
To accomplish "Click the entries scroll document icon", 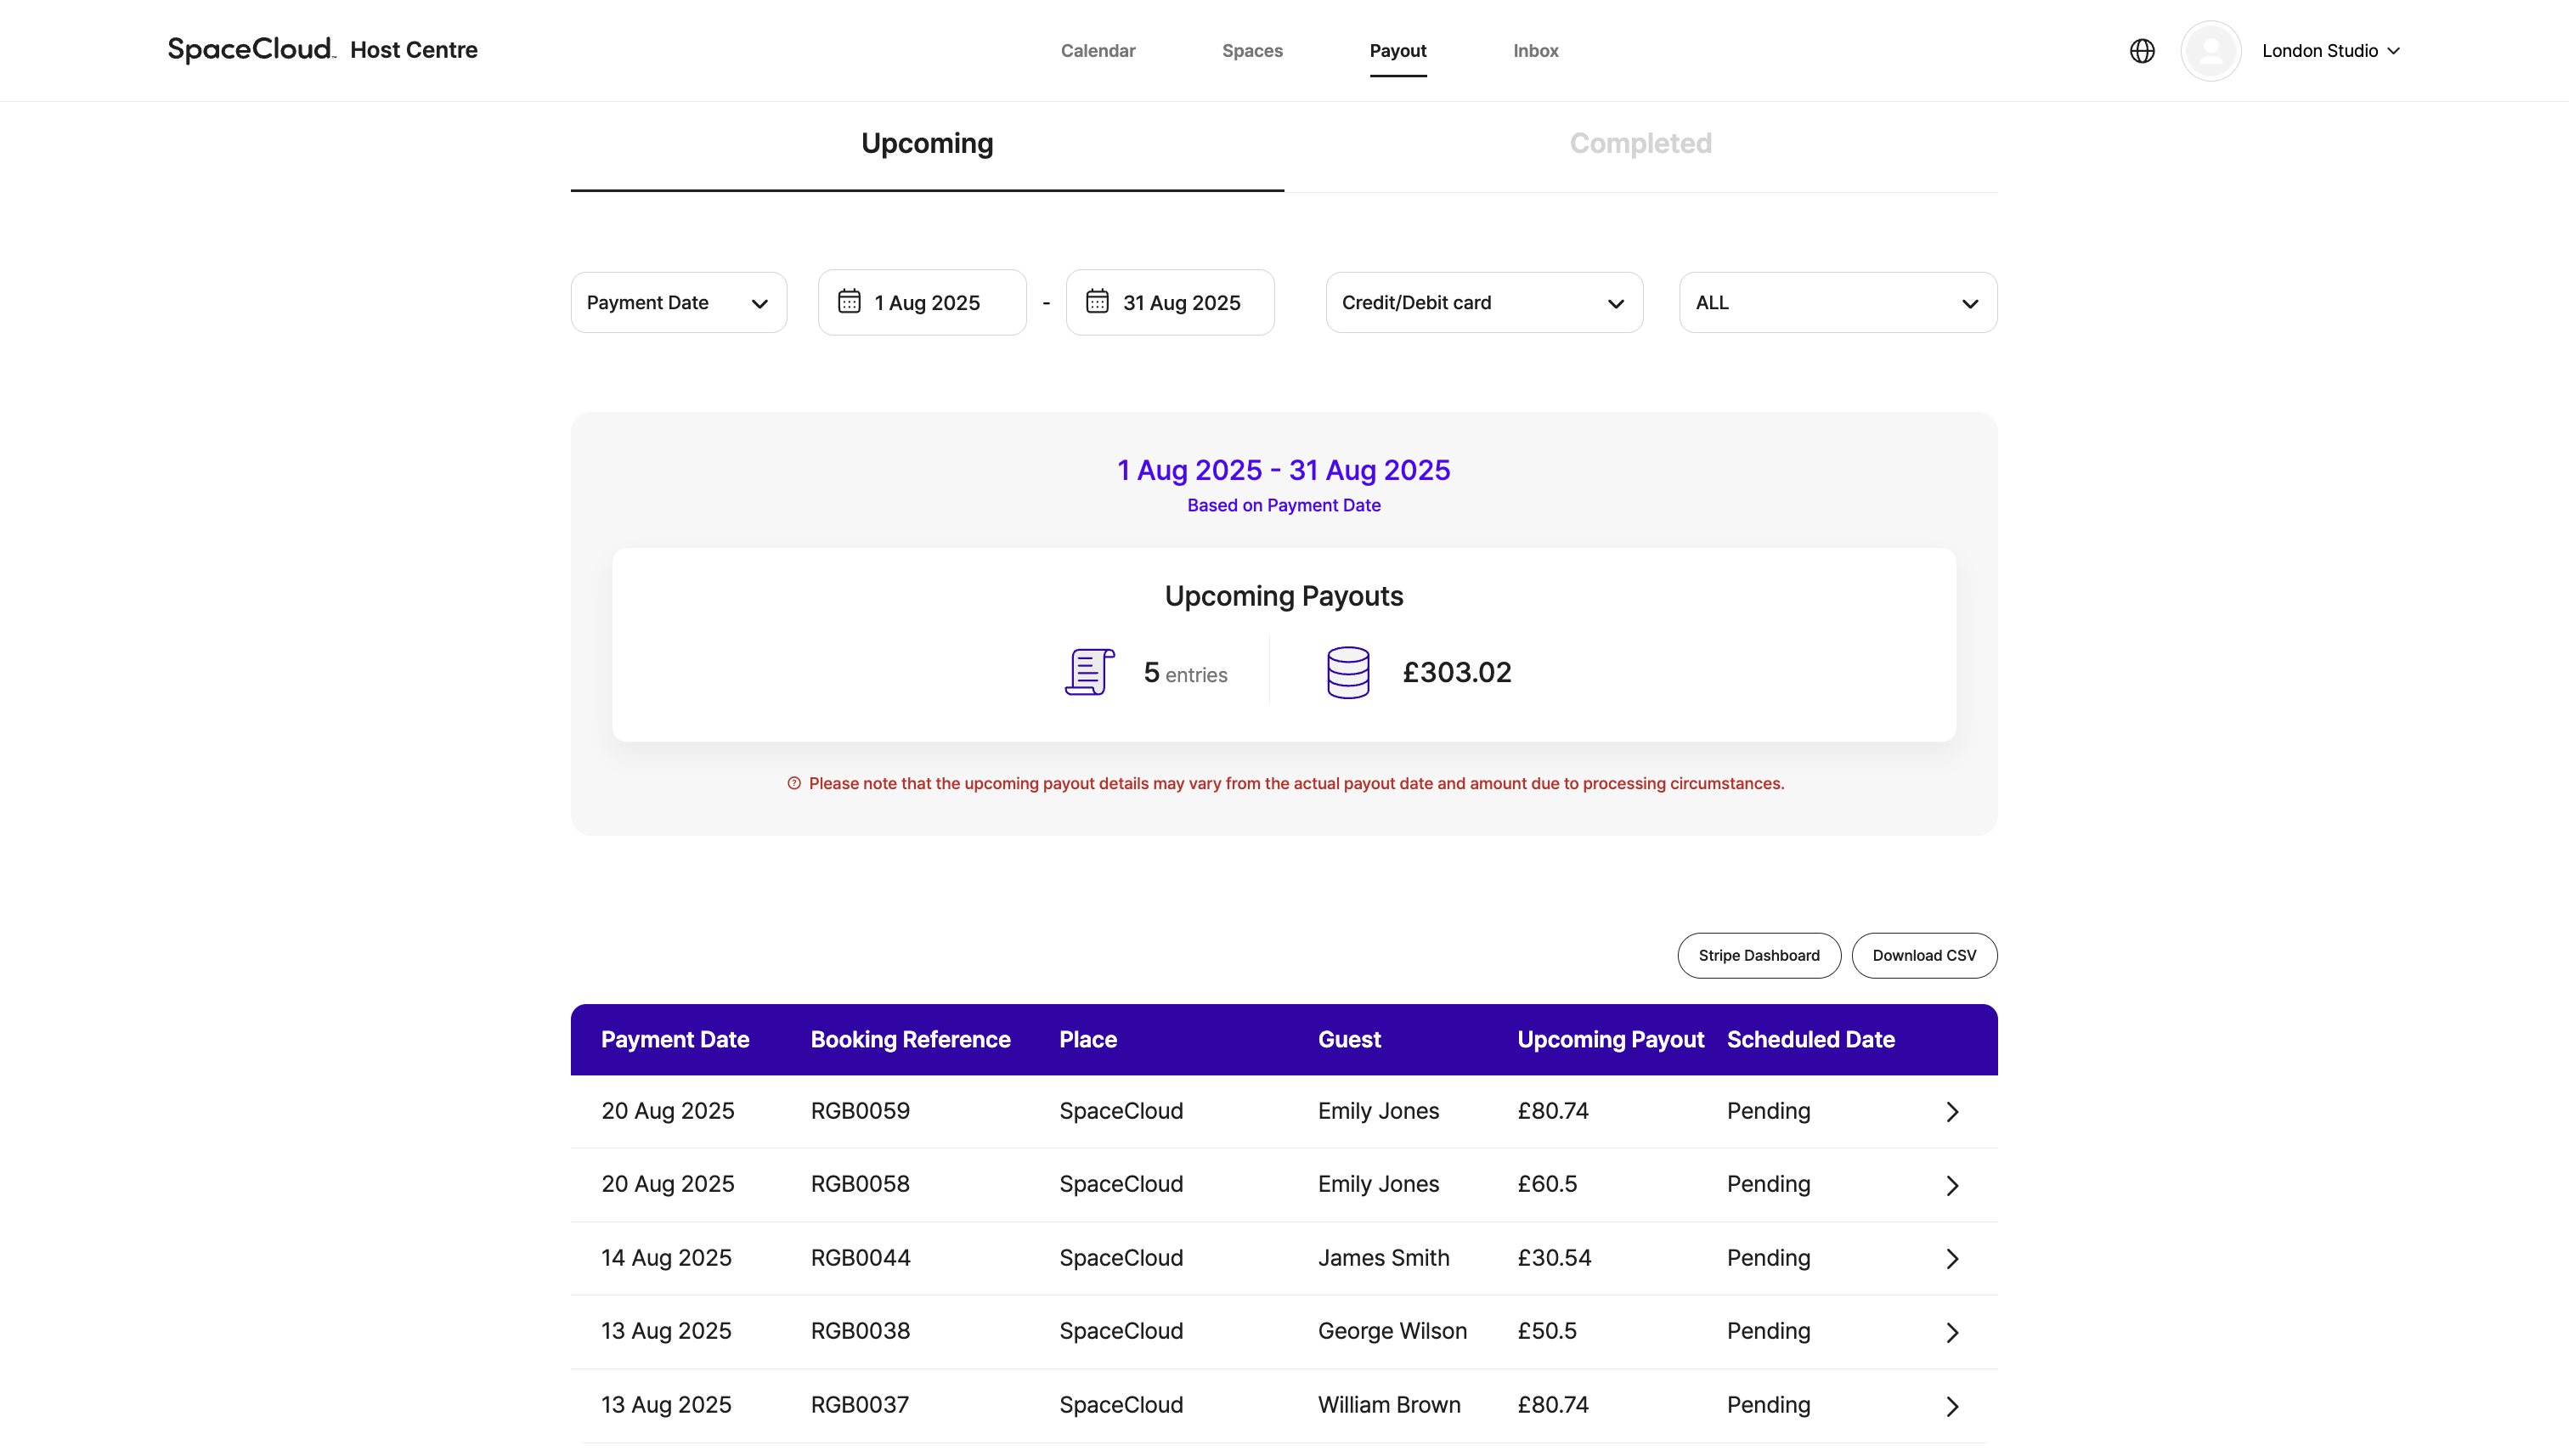I will pyautogui.click(x=1089, y=672).
